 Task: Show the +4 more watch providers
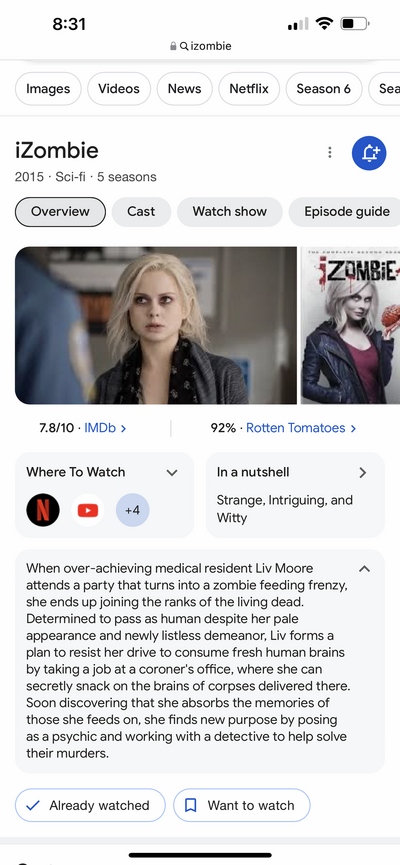pos(132,510)
